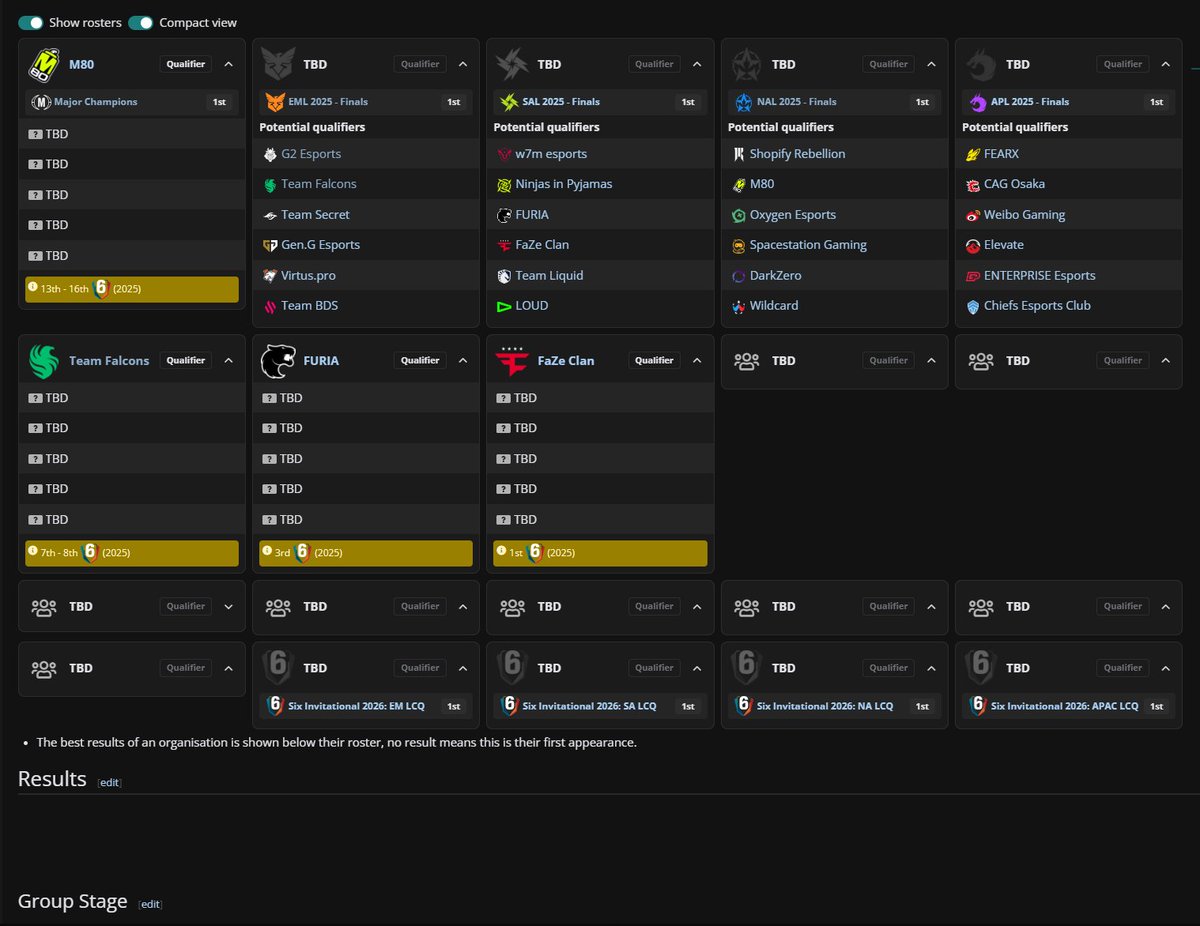Collapse the APL 2025 Finals TBD card

point(1165,64)
